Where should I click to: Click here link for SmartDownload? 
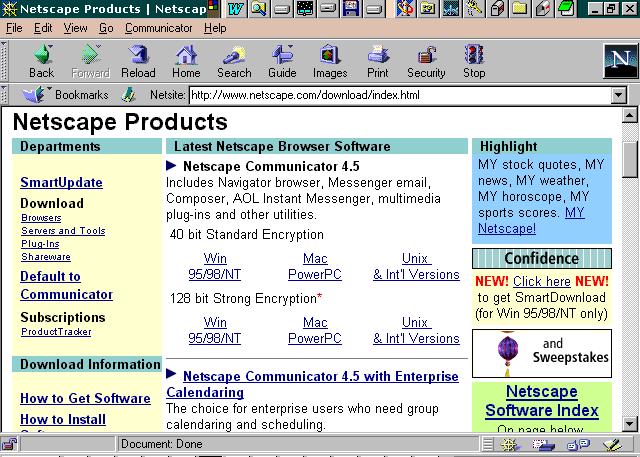tap(542, 281)
